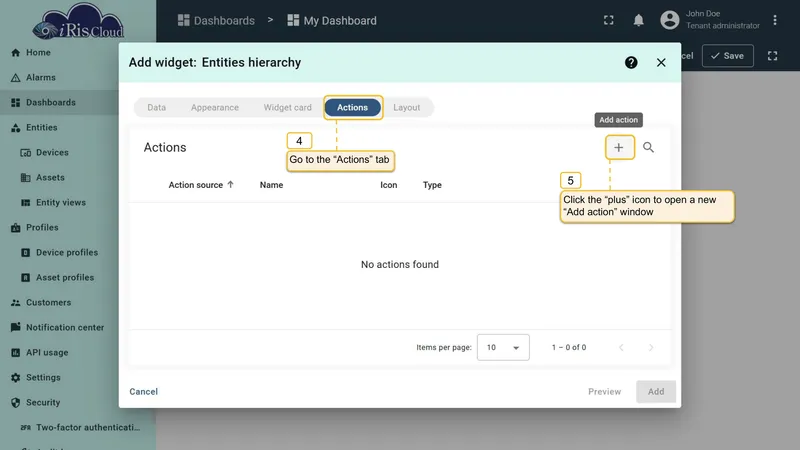Screen dimensions: 800x450
Task: Open widget help question mark icon
Action: 631,62
